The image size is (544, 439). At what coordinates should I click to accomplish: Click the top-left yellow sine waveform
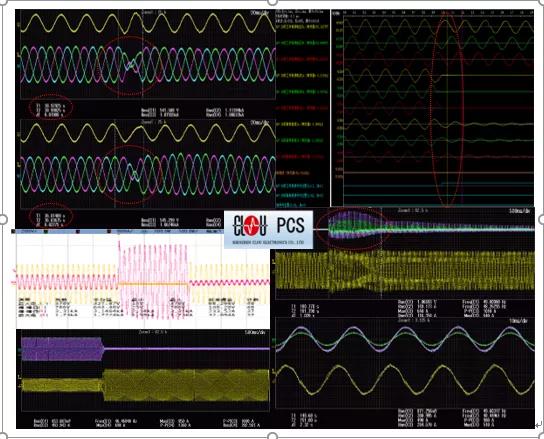pyautogui.click(x=148, y=24)
